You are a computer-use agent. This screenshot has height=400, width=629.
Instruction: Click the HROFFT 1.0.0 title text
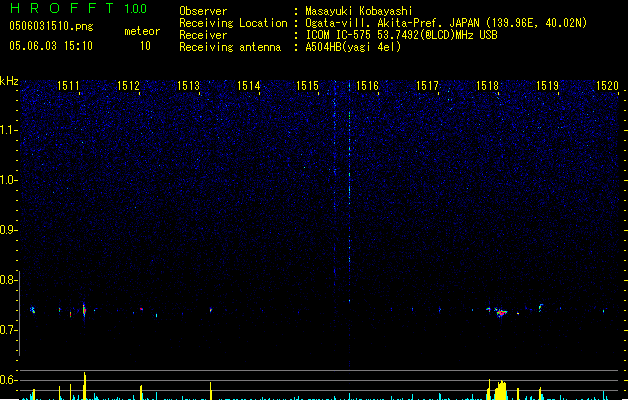pyautogui.click(x=78, y=8)
